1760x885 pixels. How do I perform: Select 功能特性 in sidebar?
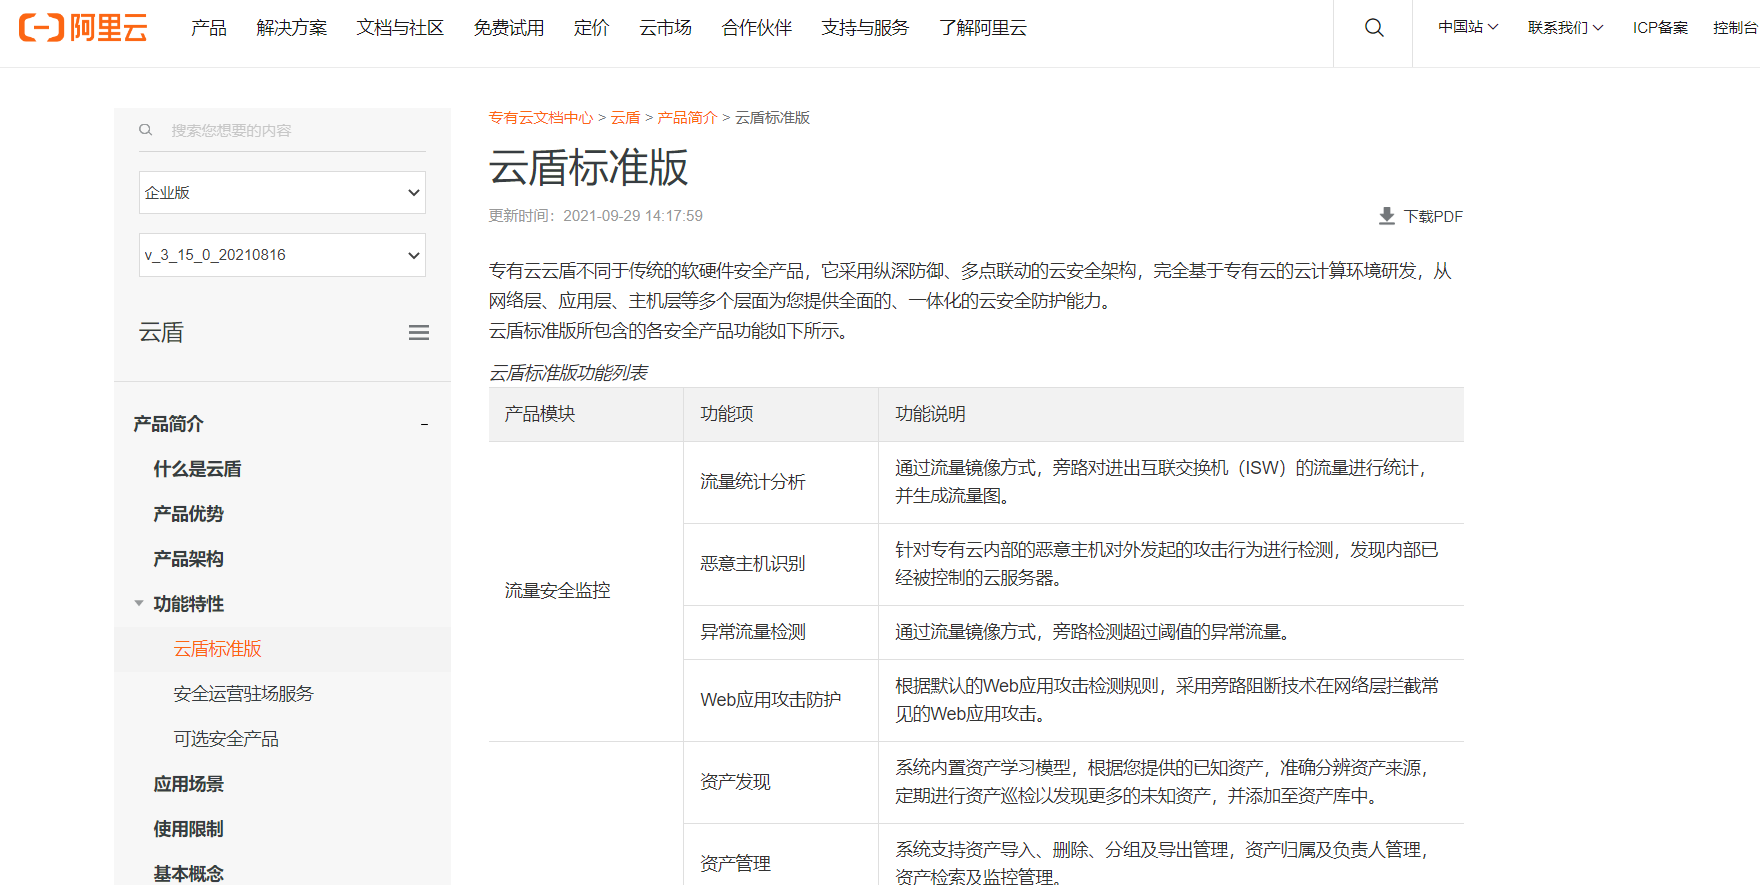pos(188,604)
